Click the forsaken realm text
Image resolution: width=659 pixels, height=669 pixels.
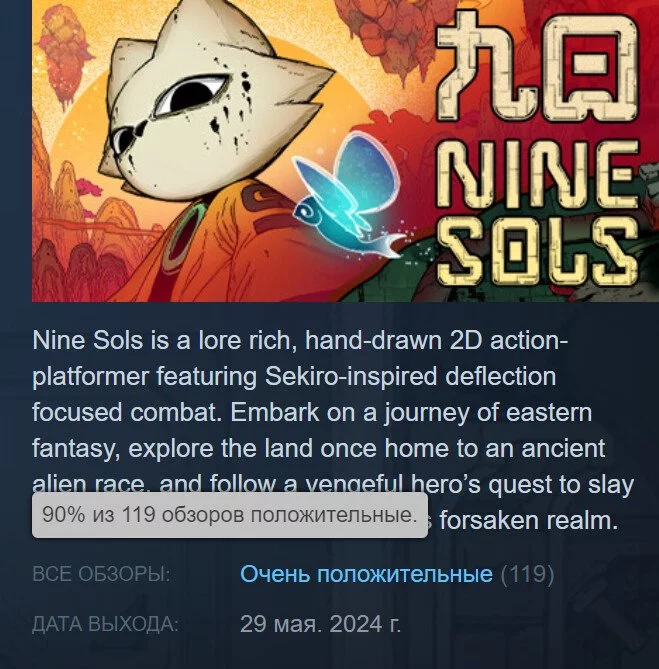point(528,521)
